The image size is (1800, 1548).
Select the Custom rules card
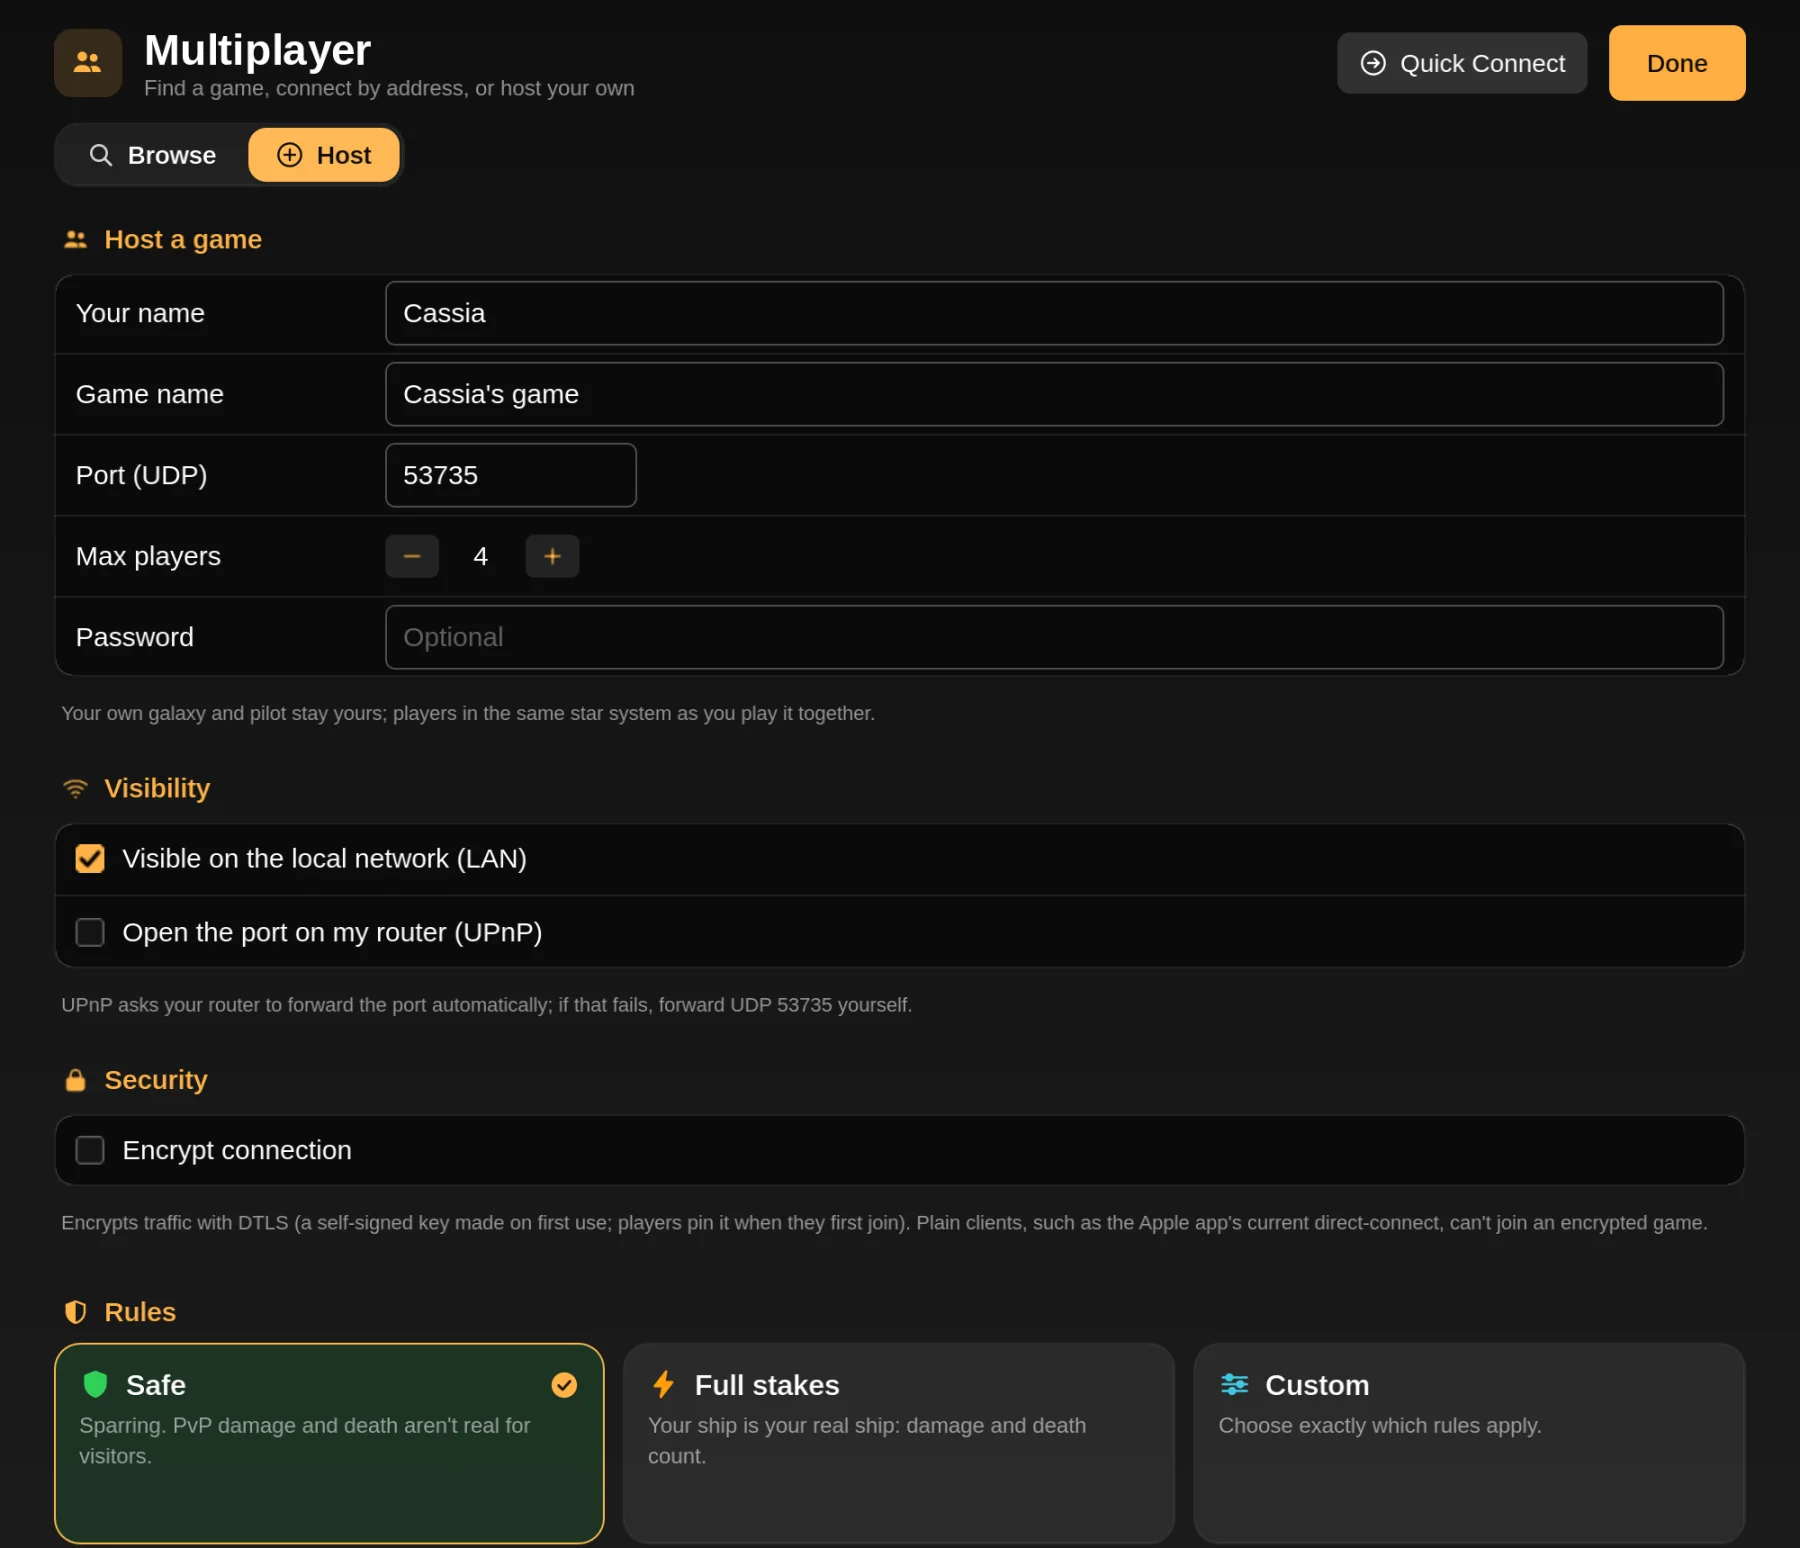pos(1469,1444)
